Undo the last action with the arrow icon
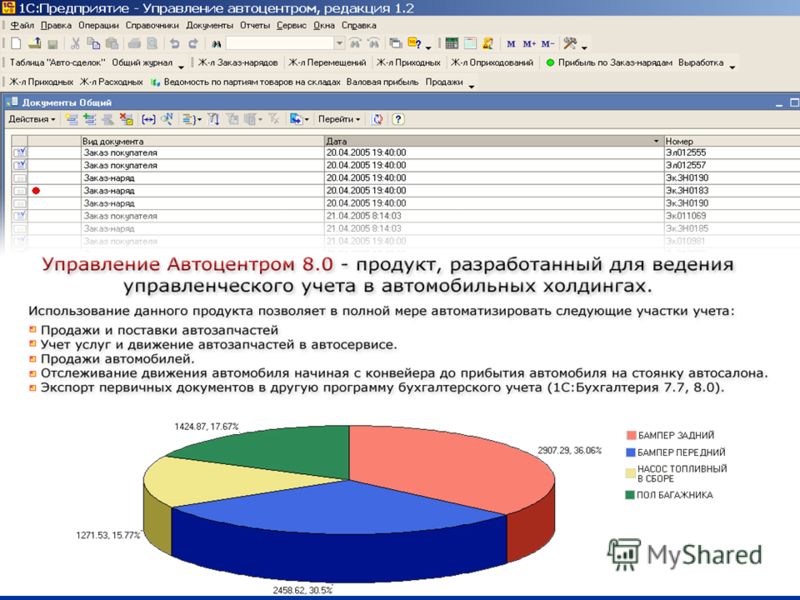 [174, 44]
